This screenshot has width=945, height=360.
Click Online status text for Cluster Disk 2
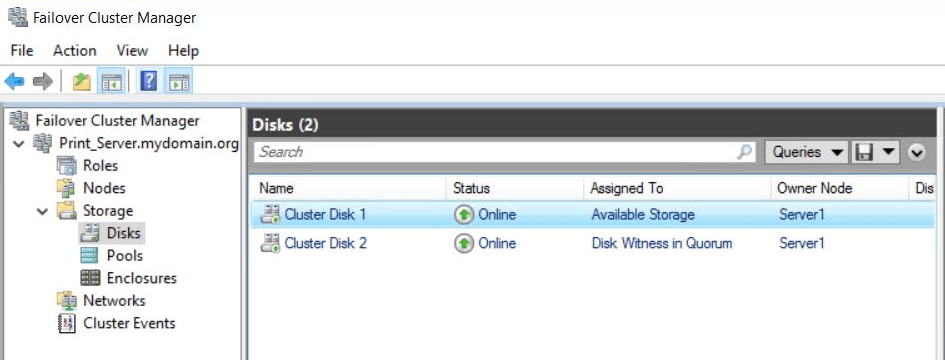pyautogui.click(x=497, y=243)
